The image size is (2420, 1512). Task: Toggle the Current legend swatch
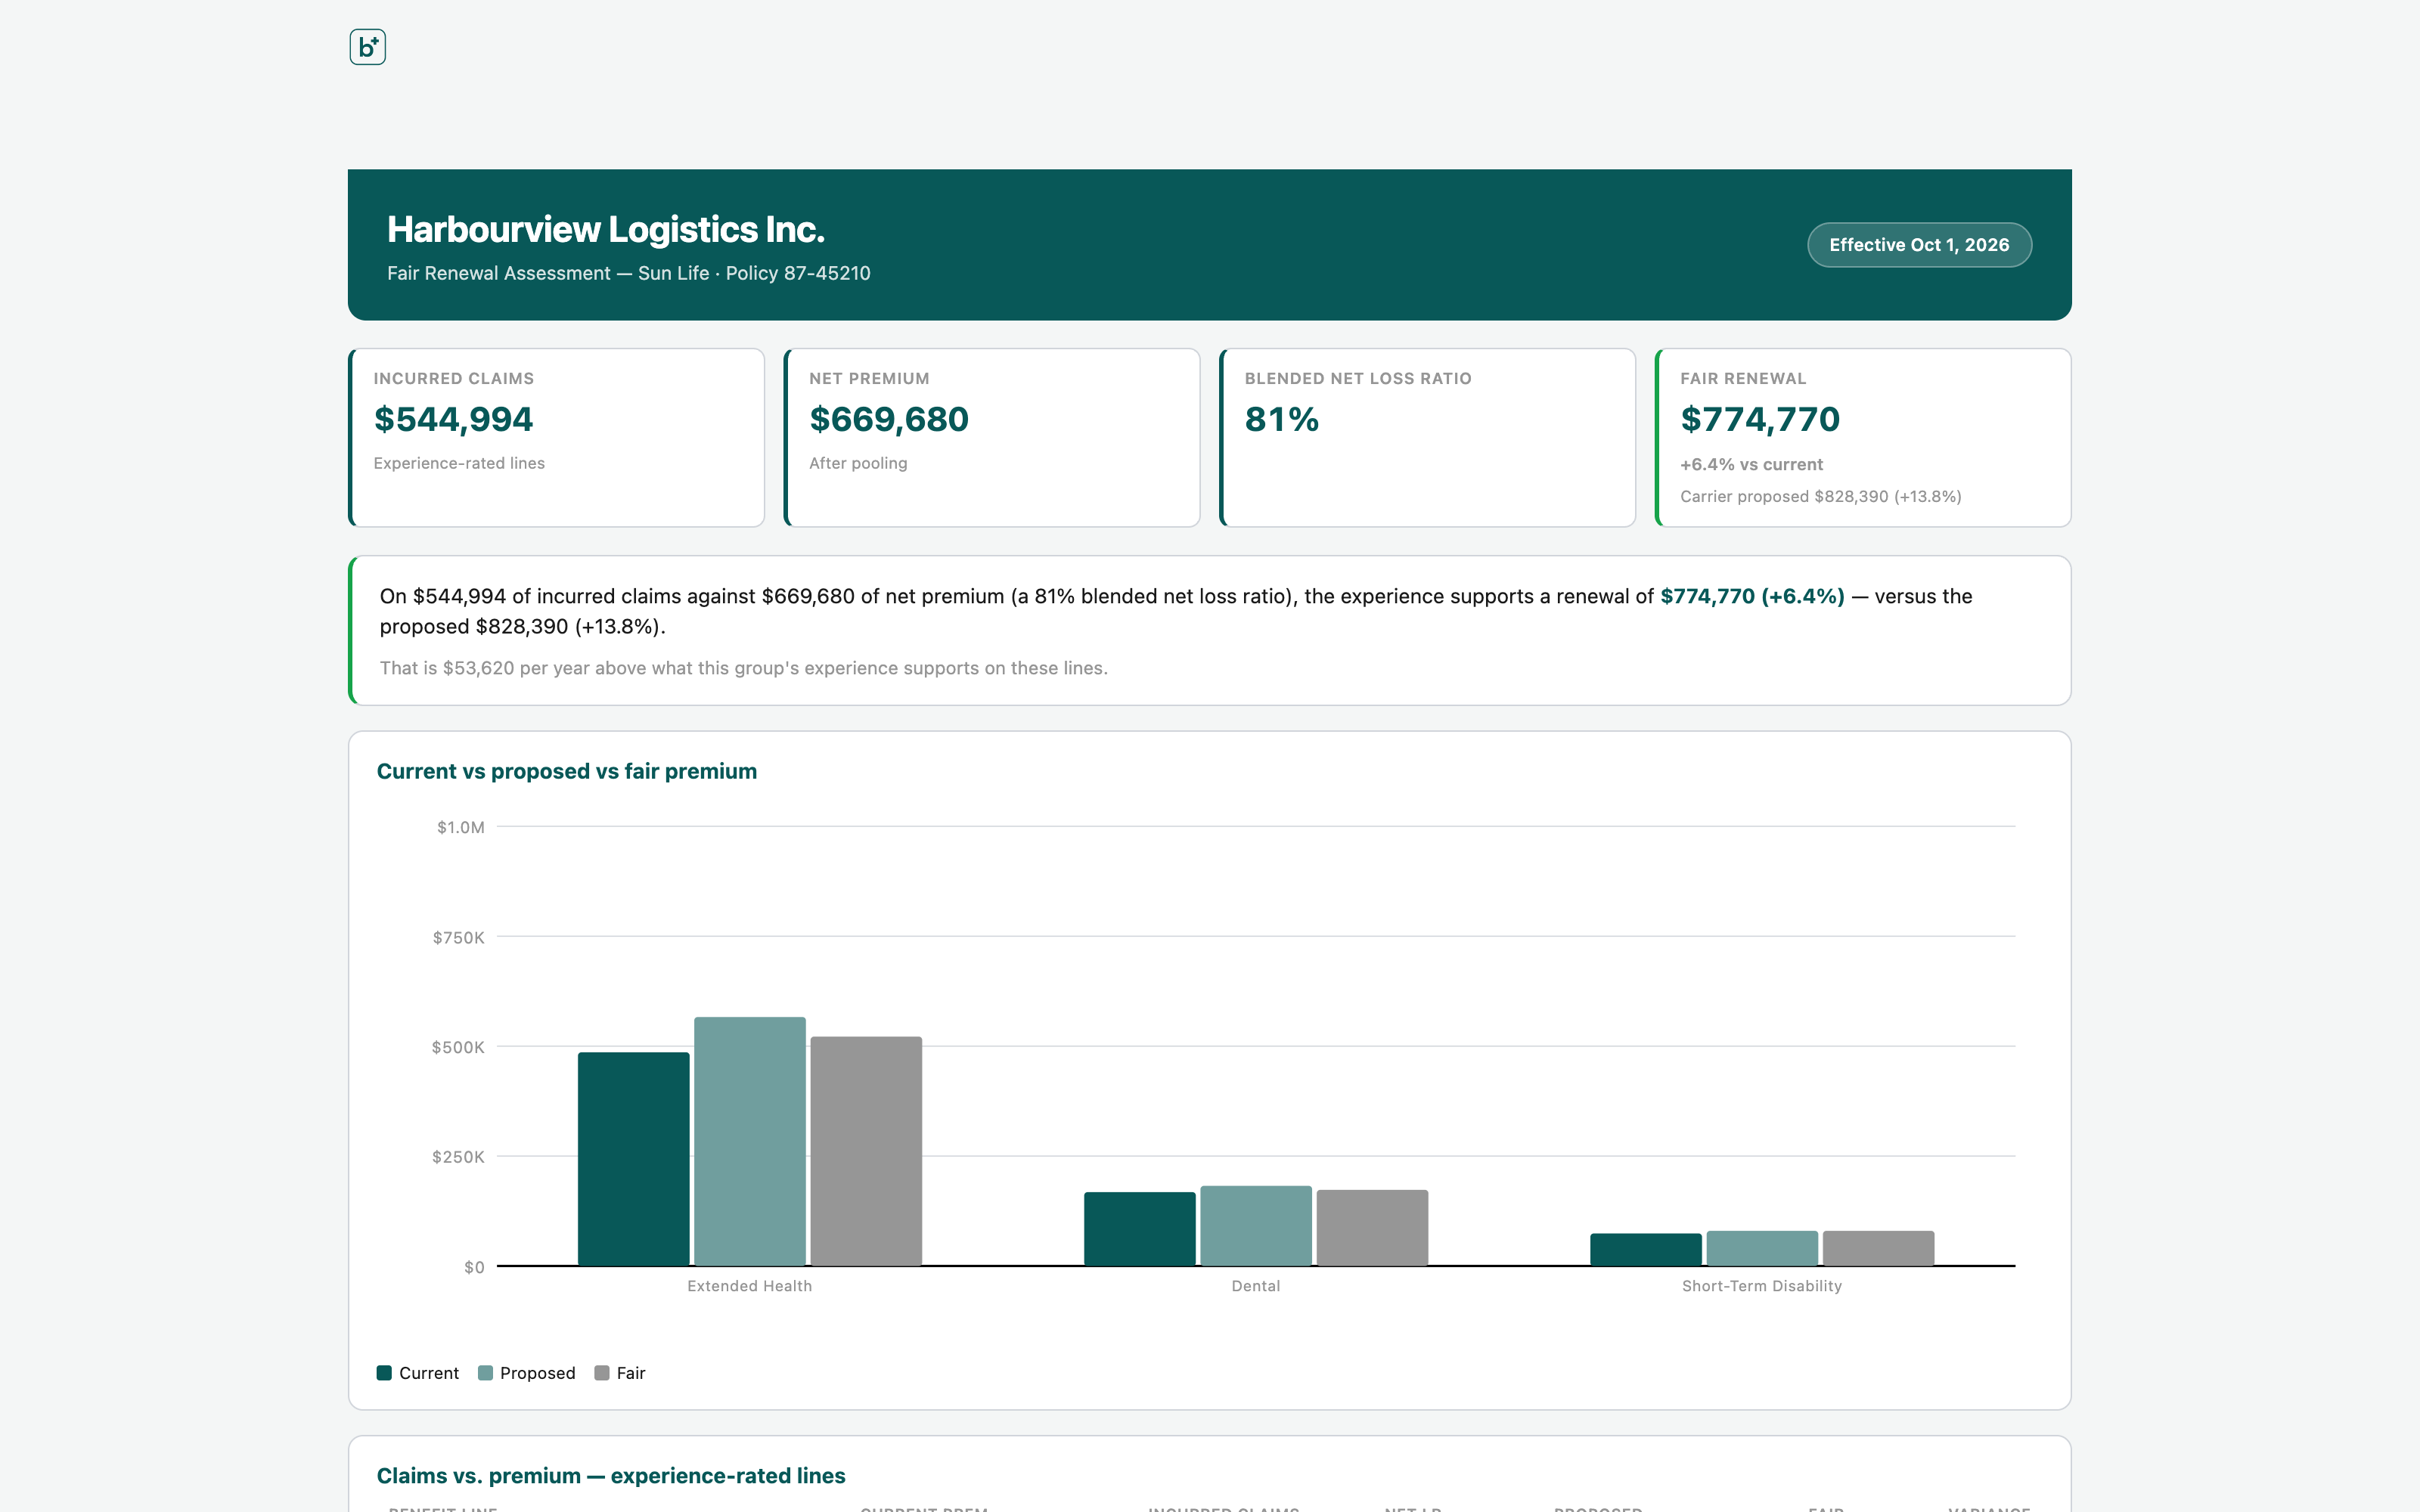[x=384, y=1372]
